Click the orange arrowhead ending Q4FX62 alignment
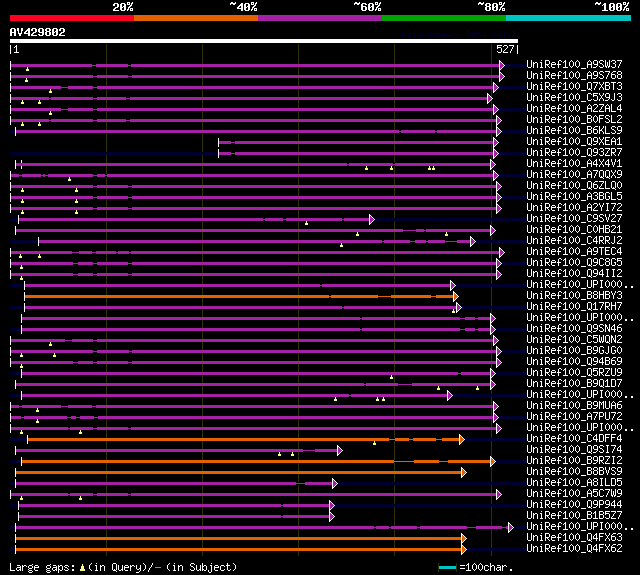640x575 pixels. pos(464,550)
